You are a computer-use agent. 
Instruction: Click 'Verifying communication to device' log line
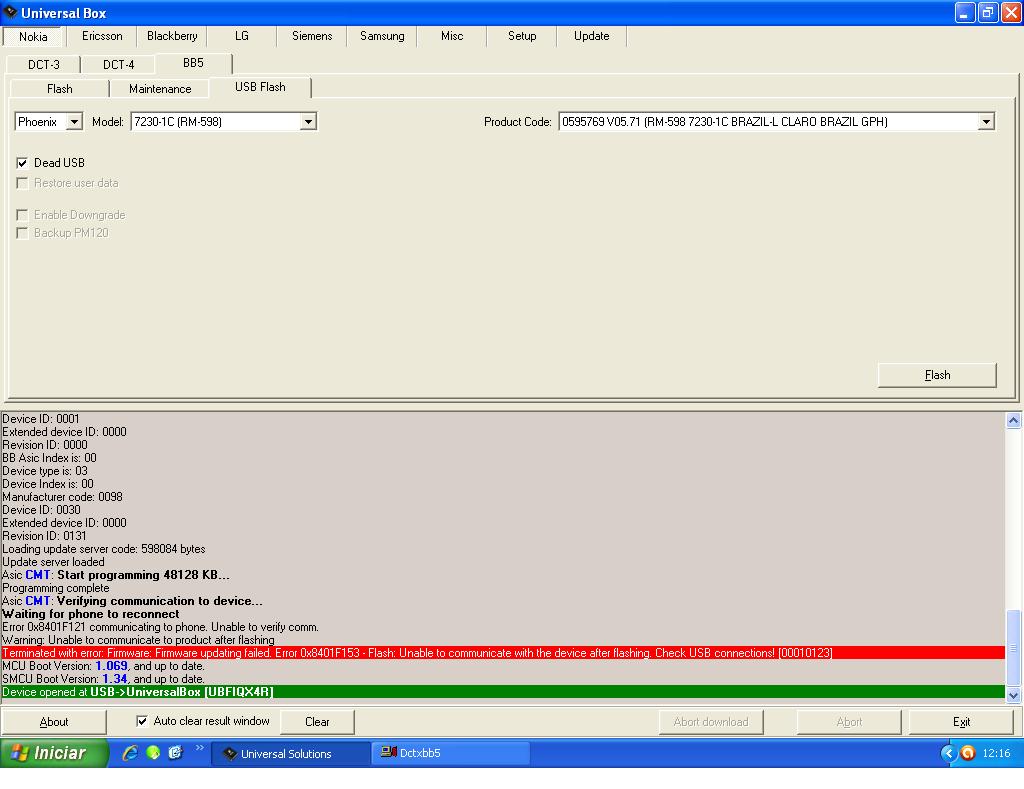[133, 601]
